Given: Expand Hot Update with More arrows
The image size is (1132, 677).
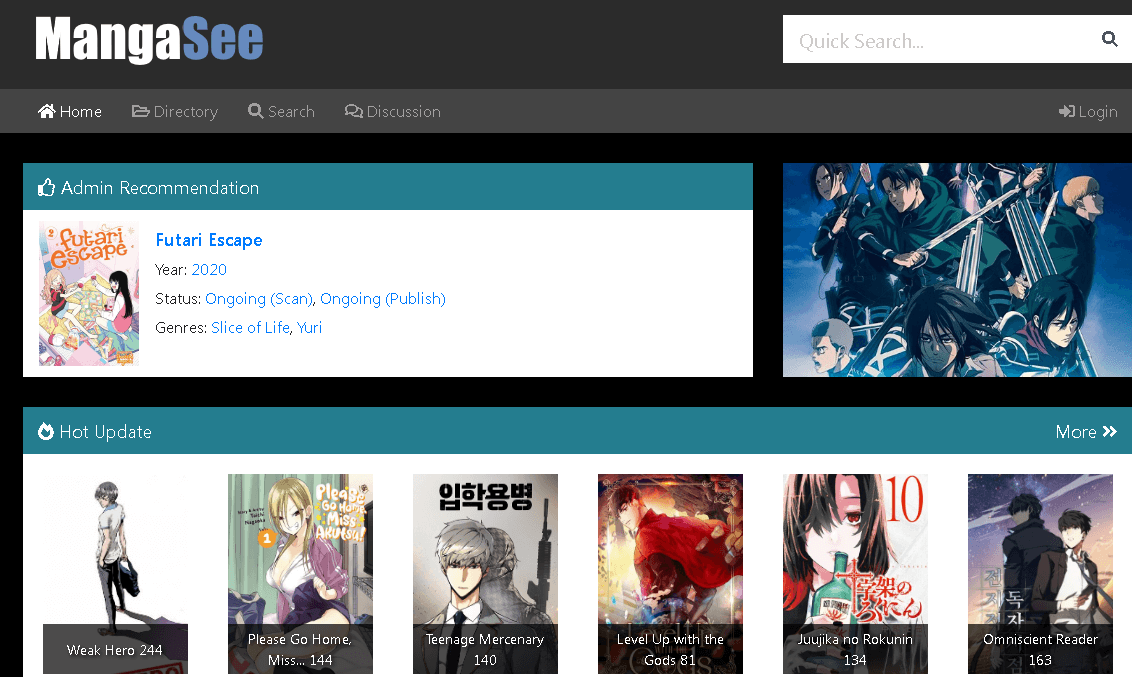Looking at the screenshot, I should 1086,432.
